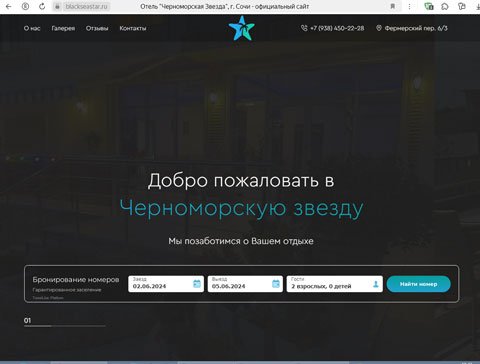Click the Заезд date field 02.06.2024
The height and width of the screenshot is (364, 480).
point(166,284)
